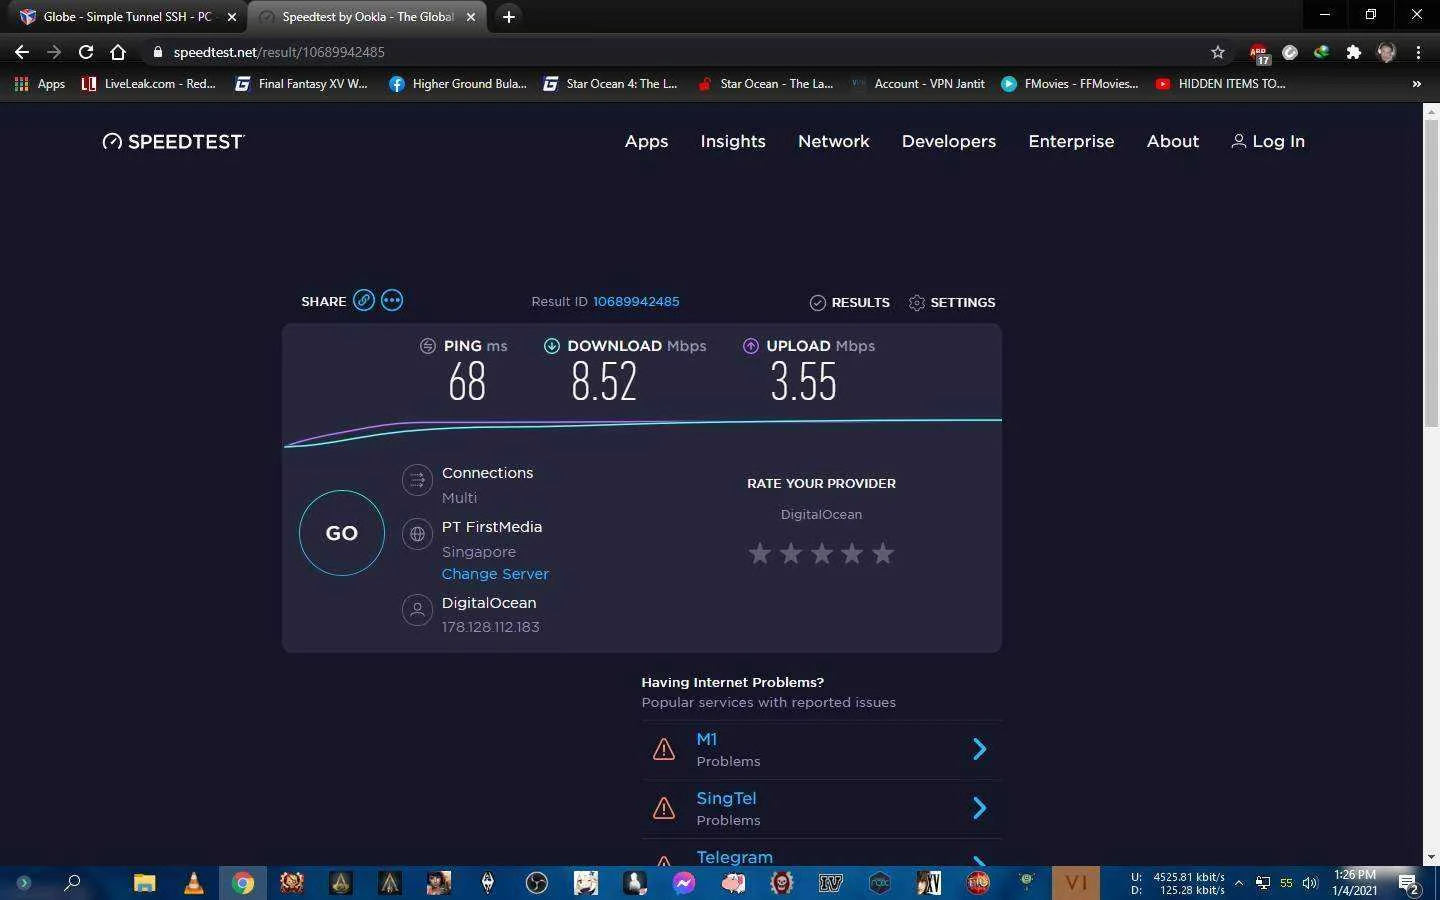
Task: Show hidden system tray icons
Action: click(1239, 883)
